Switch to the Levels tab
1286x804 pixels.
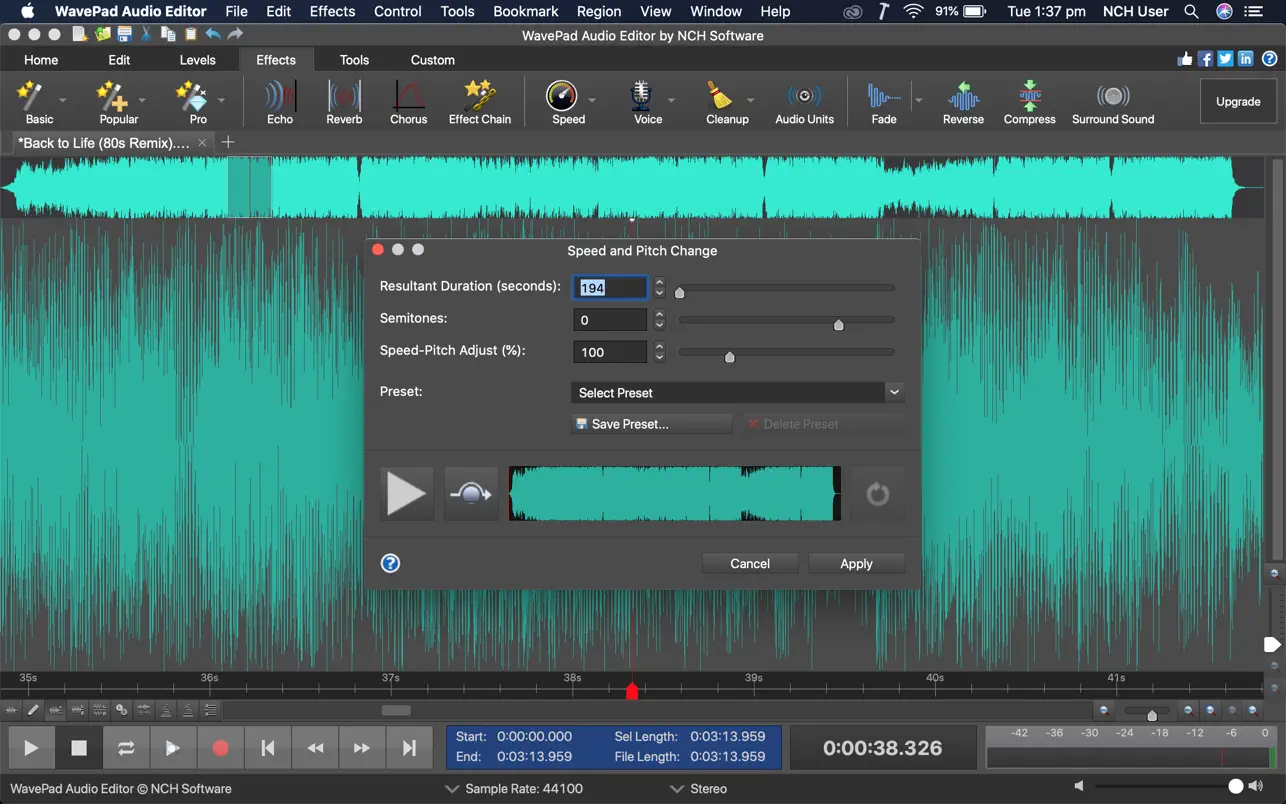click(197, 60)
